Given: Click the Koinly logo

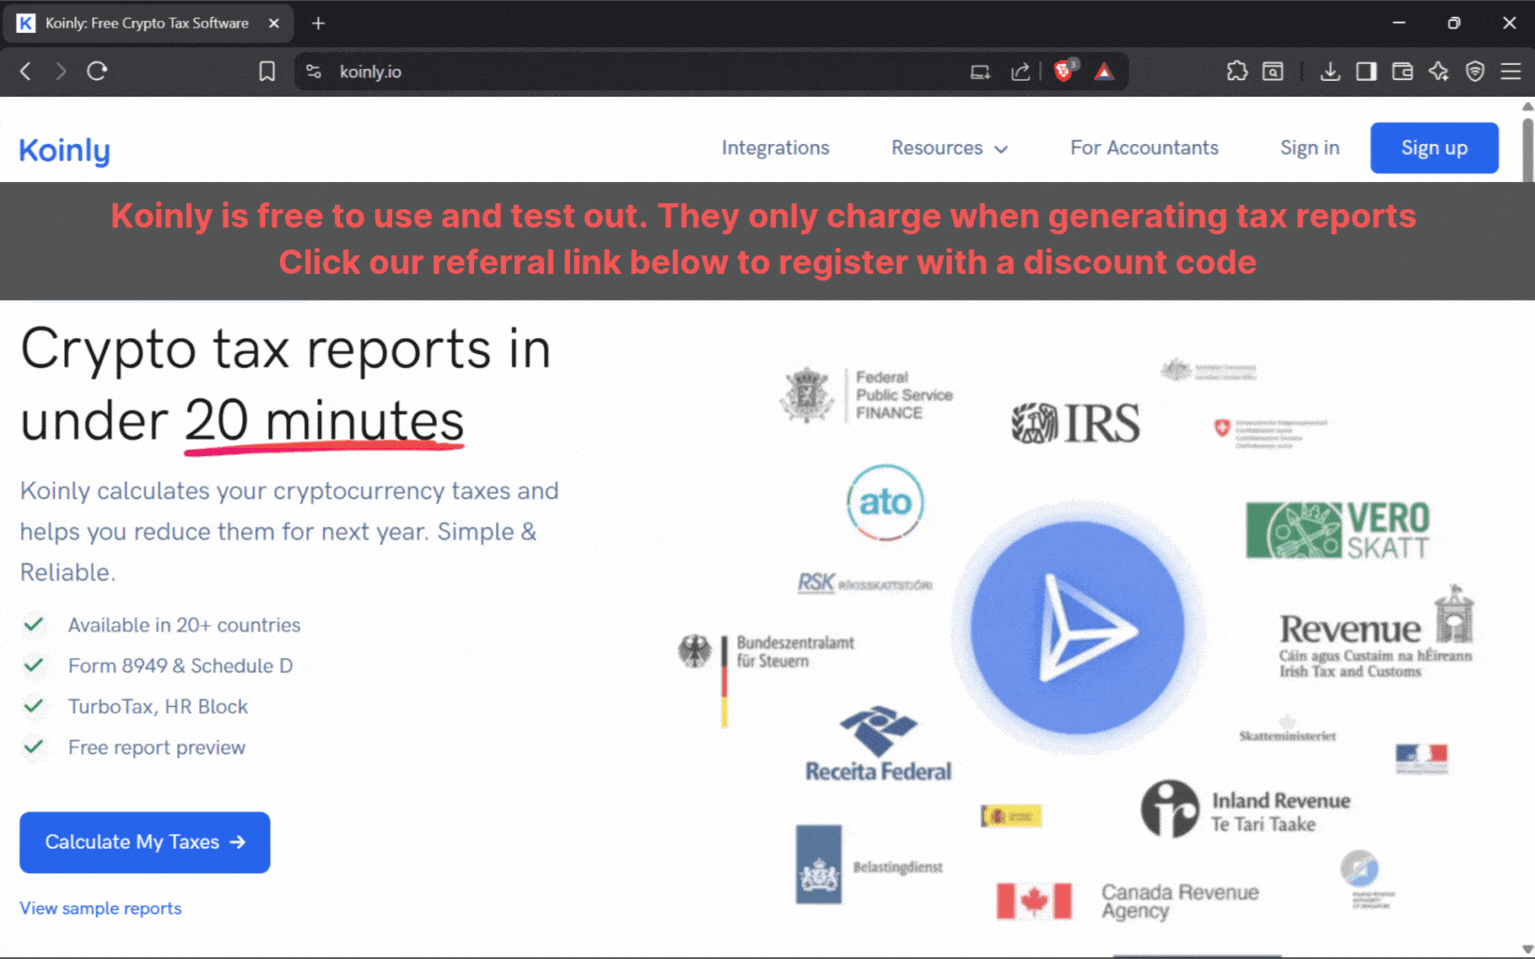Looking at the screenshot, I should coord(64,149).
